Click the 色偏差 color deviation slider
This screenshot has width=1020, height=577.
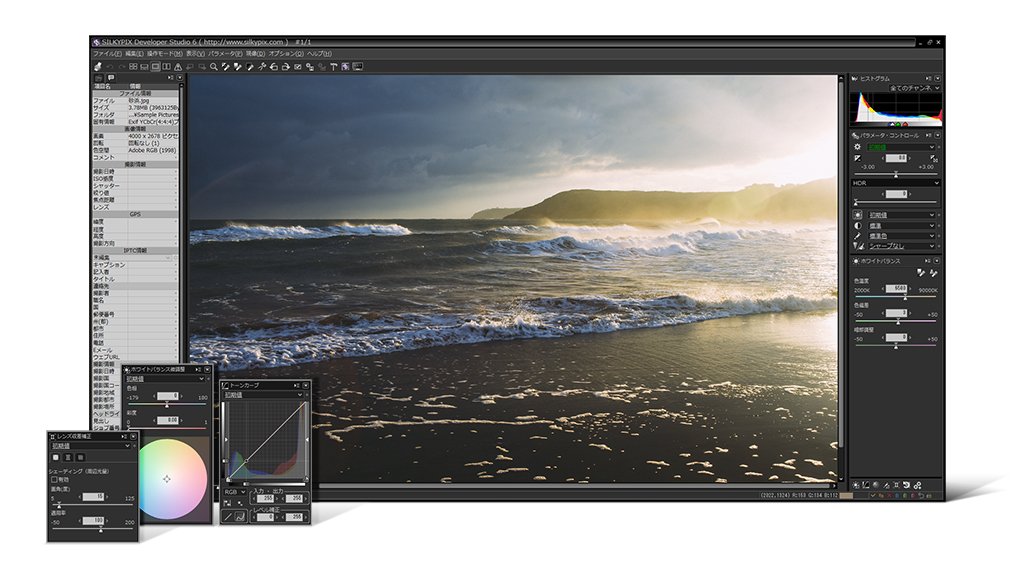coord(896,321)
